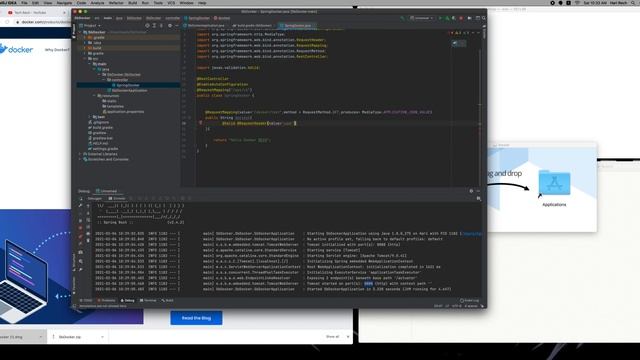Open the Refactor menu
This screenshot has height=360, width=640.
pyautogui.click(x=116, y=3)
